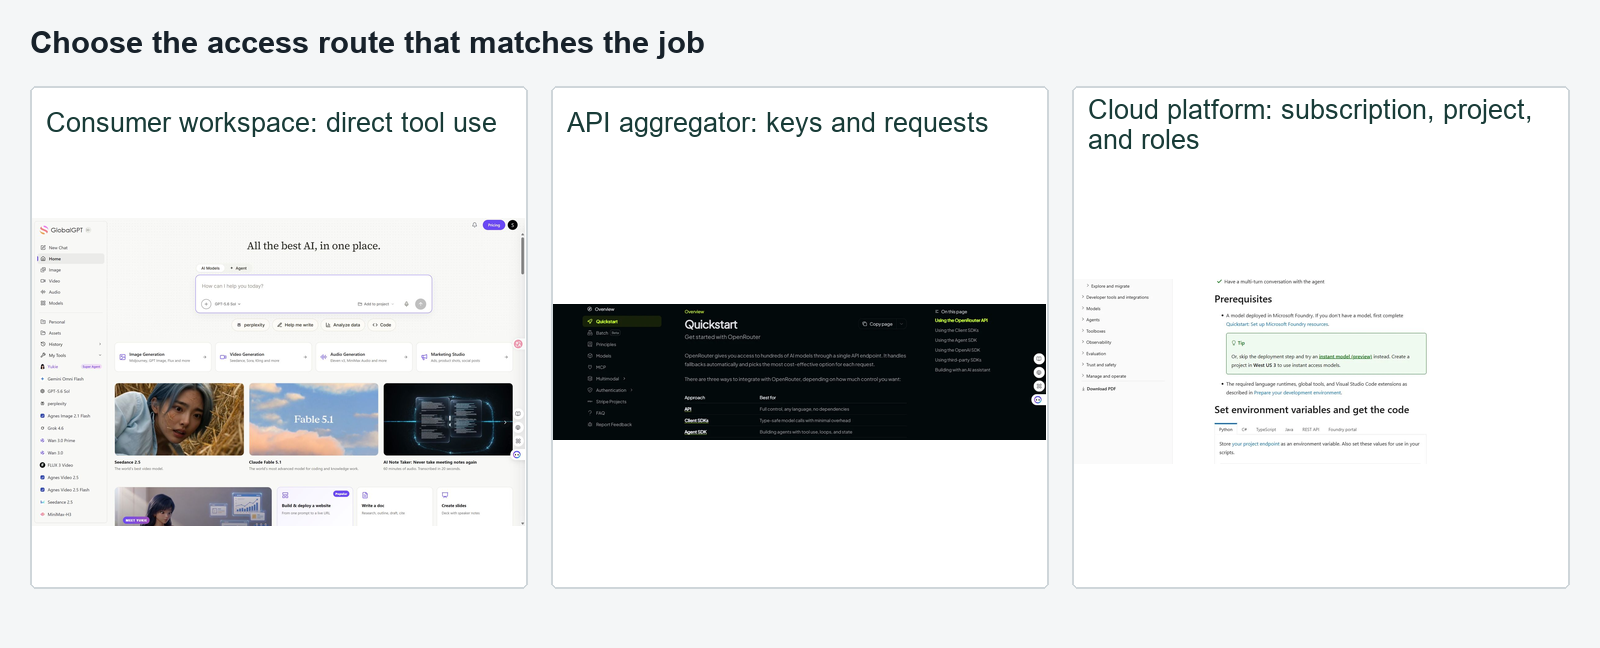The width and height of the screenshot is (1600, 648).
Task: Switch to the REST API code tab
Action: [x=1310, y=429]
